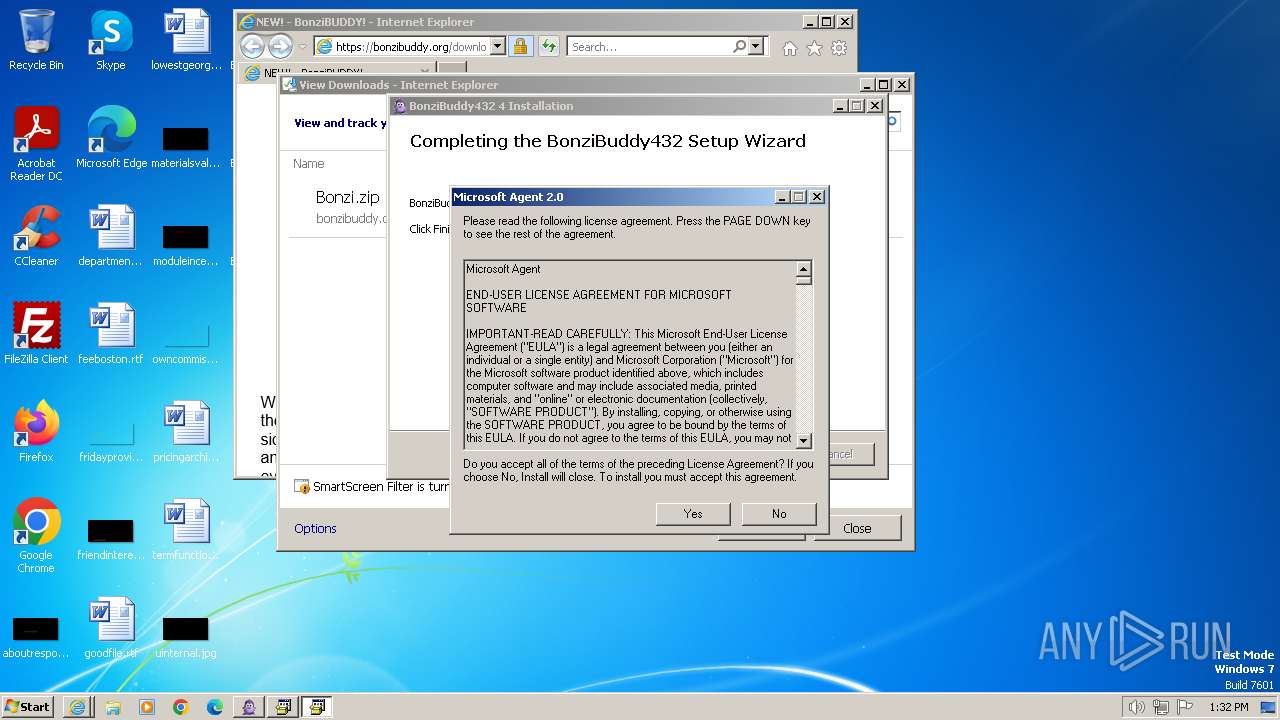Viewport: 1280px width, 720px height.
Task: Expand the address bar autocomplete dropdown
Action: [x=498, y=47]
